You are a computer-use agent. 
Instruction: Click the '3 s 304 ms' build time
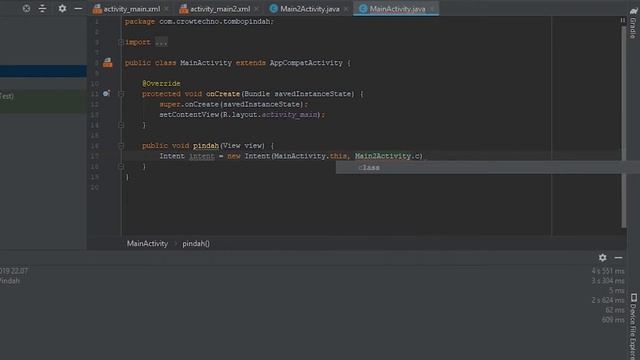[608, 281]
